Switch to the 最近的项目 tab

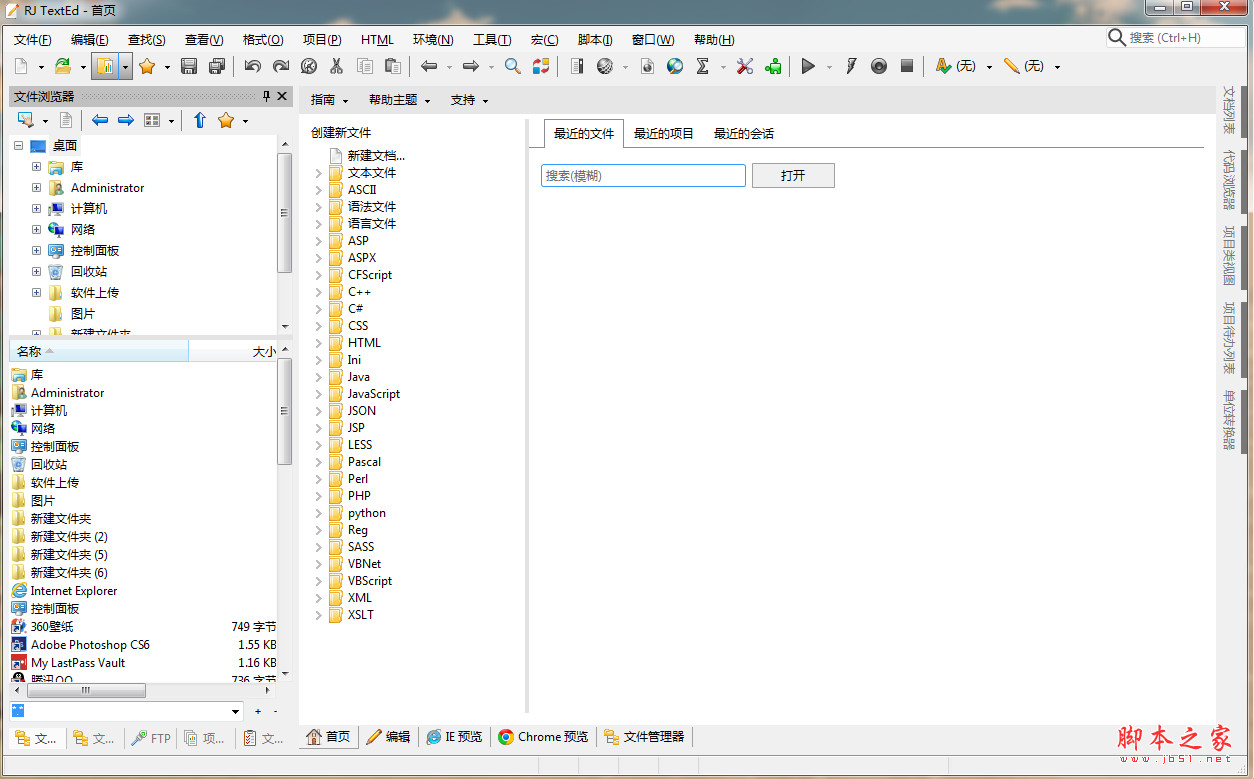pos(666,131)
